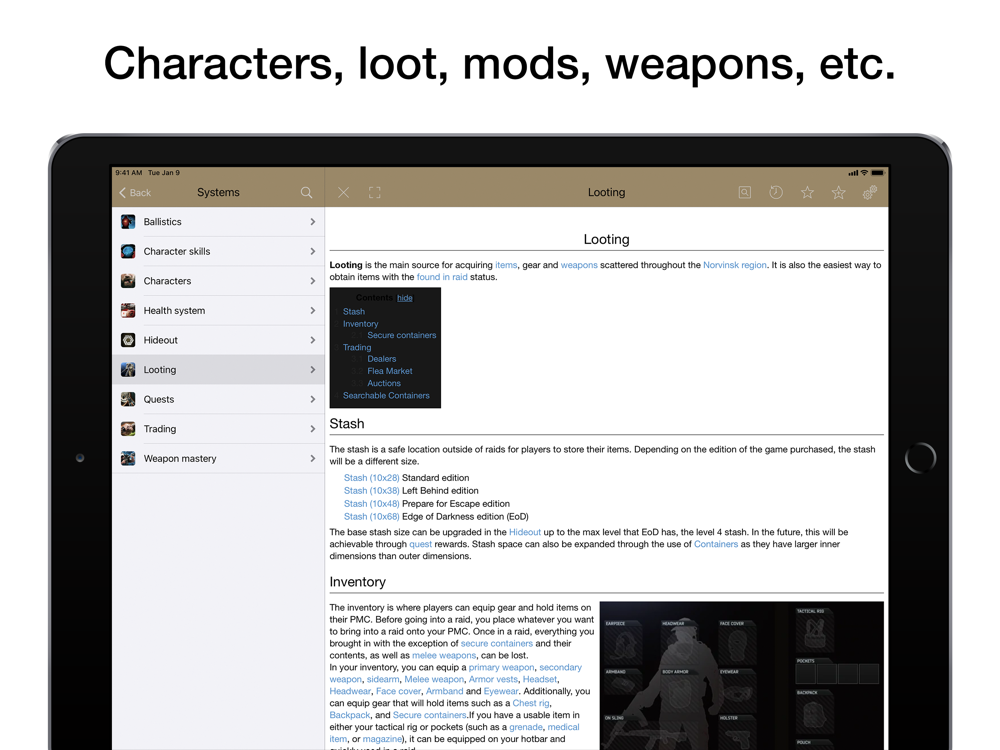Expand Health system with its chevron
The image size is (1000, 750).
[312, 311]
